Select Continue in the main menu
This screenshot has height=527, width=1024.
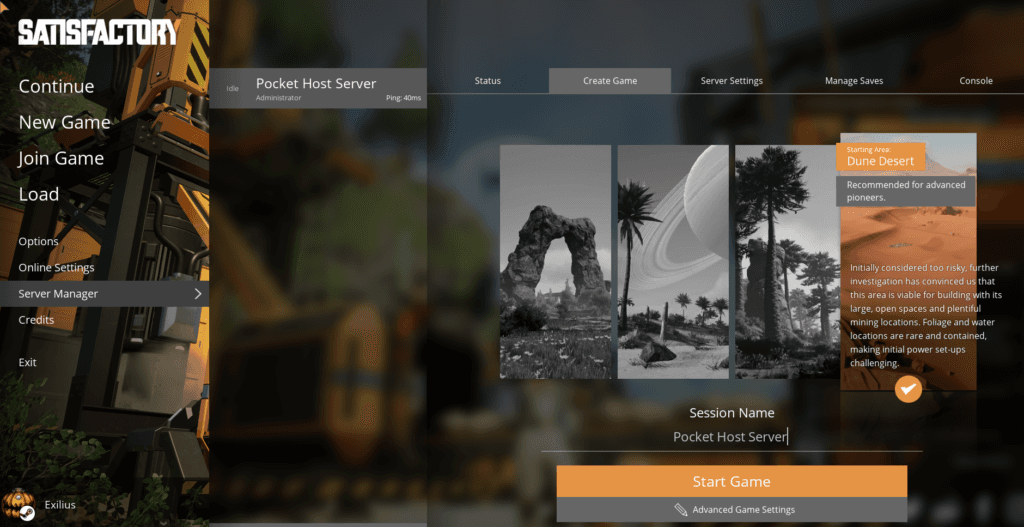pos(56,86)
